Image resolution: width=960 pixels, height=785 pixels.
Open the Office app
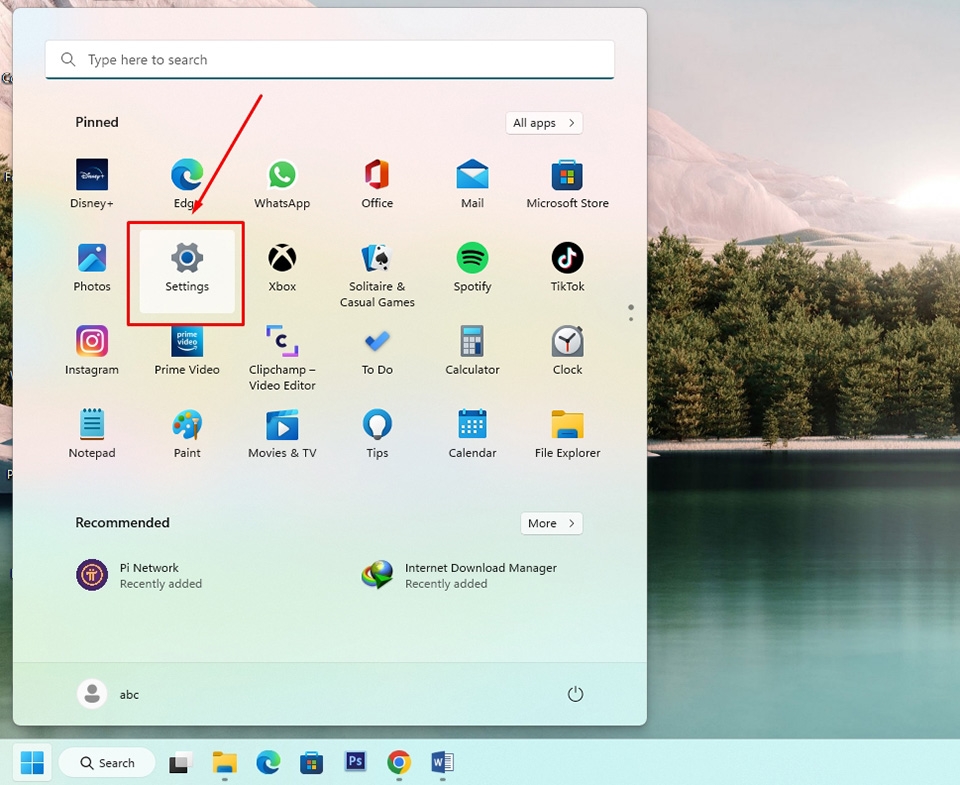(377, 184)
